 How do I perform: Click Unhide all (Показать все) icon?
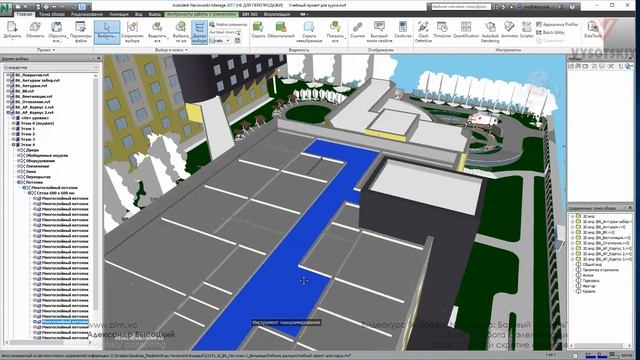click(335, 32)
